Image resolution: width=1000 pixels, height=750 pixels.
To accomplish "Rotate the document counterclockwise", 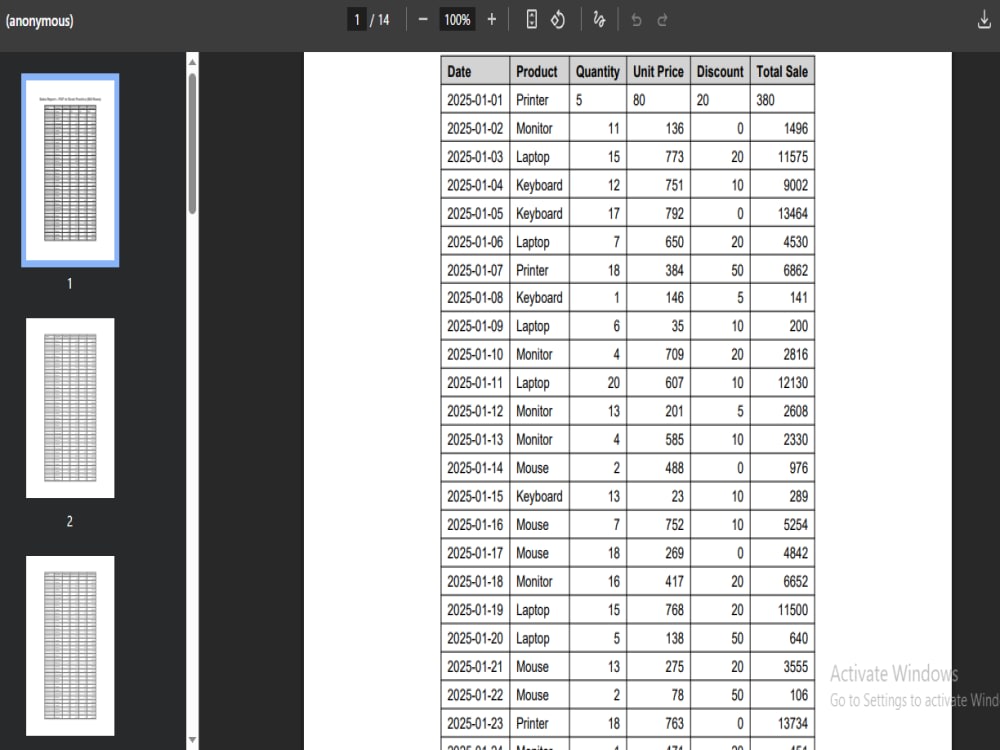I will (x=558, y=20).
